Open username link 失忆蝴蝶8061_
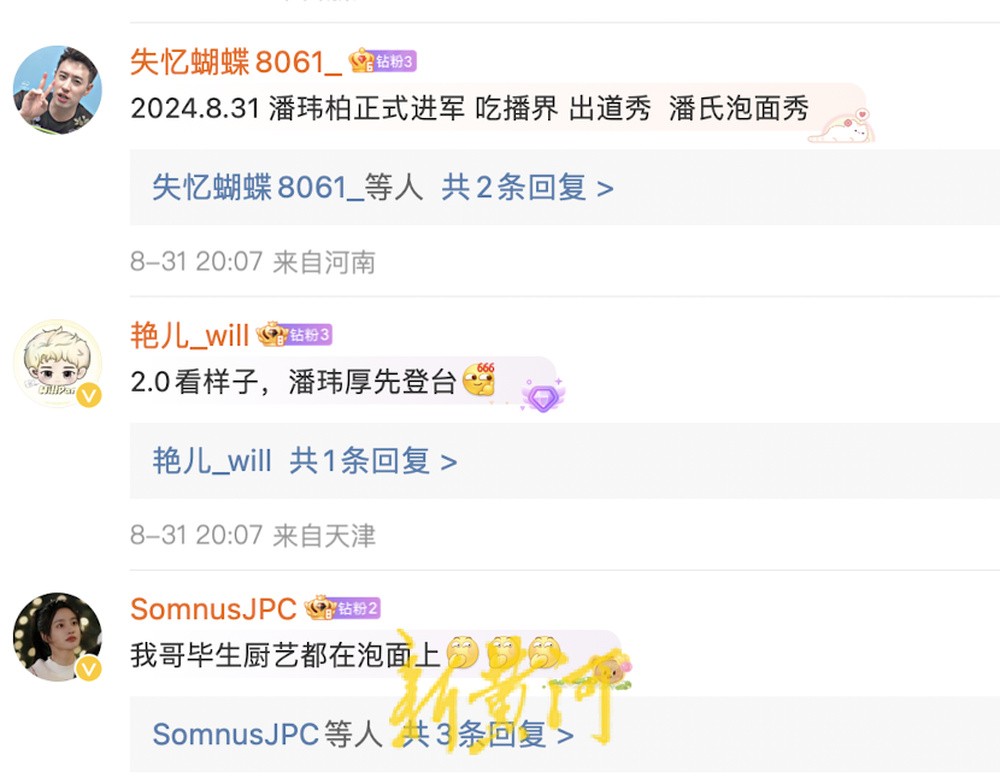This screenshot has height=778, width=1000. [x=237, y=62]
